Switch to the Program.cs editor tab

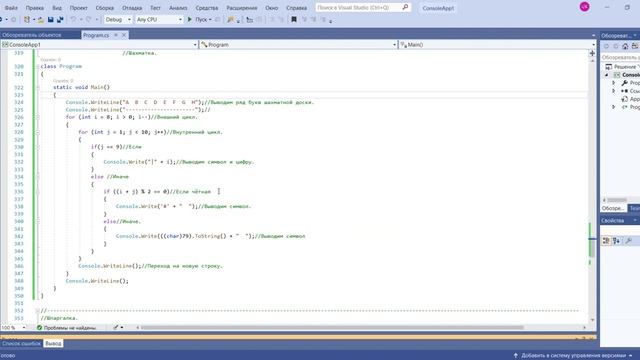[96, 35]
